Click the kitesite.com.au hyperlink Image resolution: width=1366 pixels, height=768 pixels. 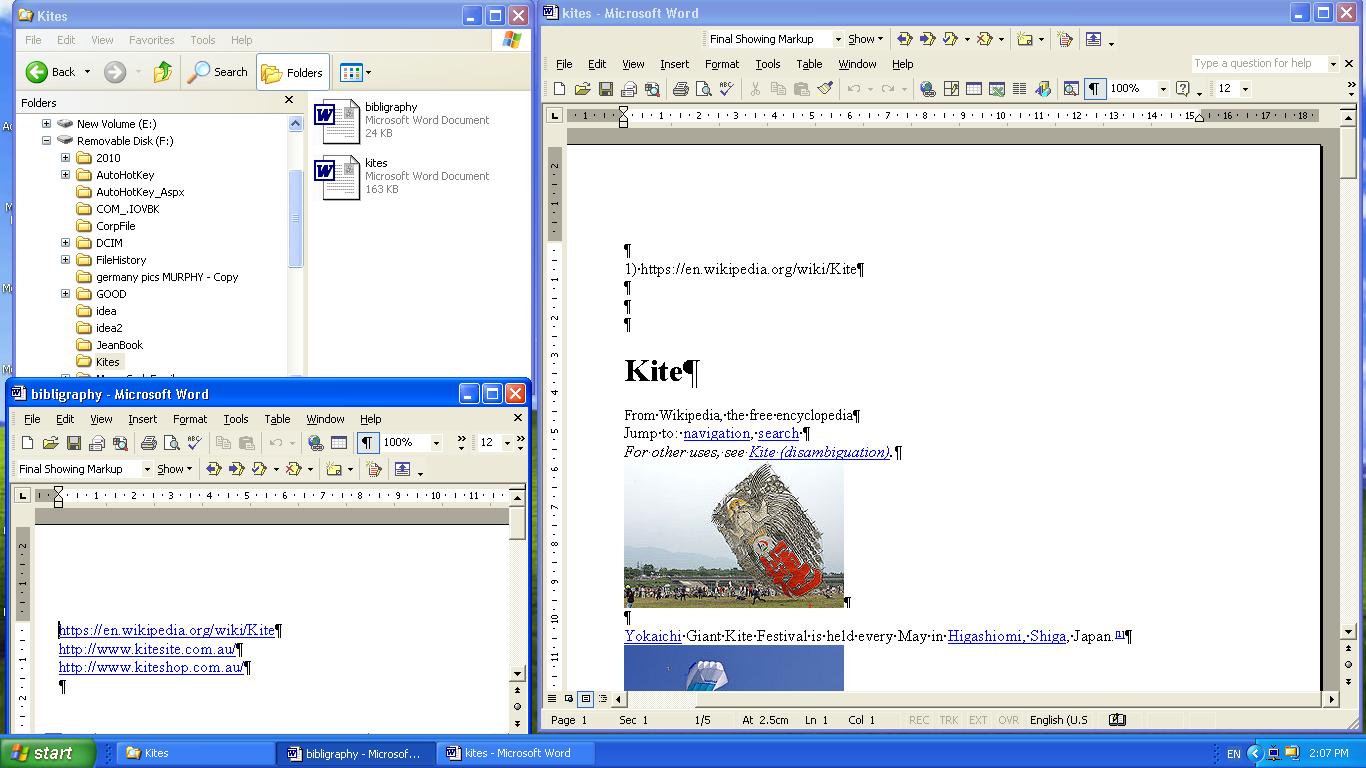tap(146, 649)
